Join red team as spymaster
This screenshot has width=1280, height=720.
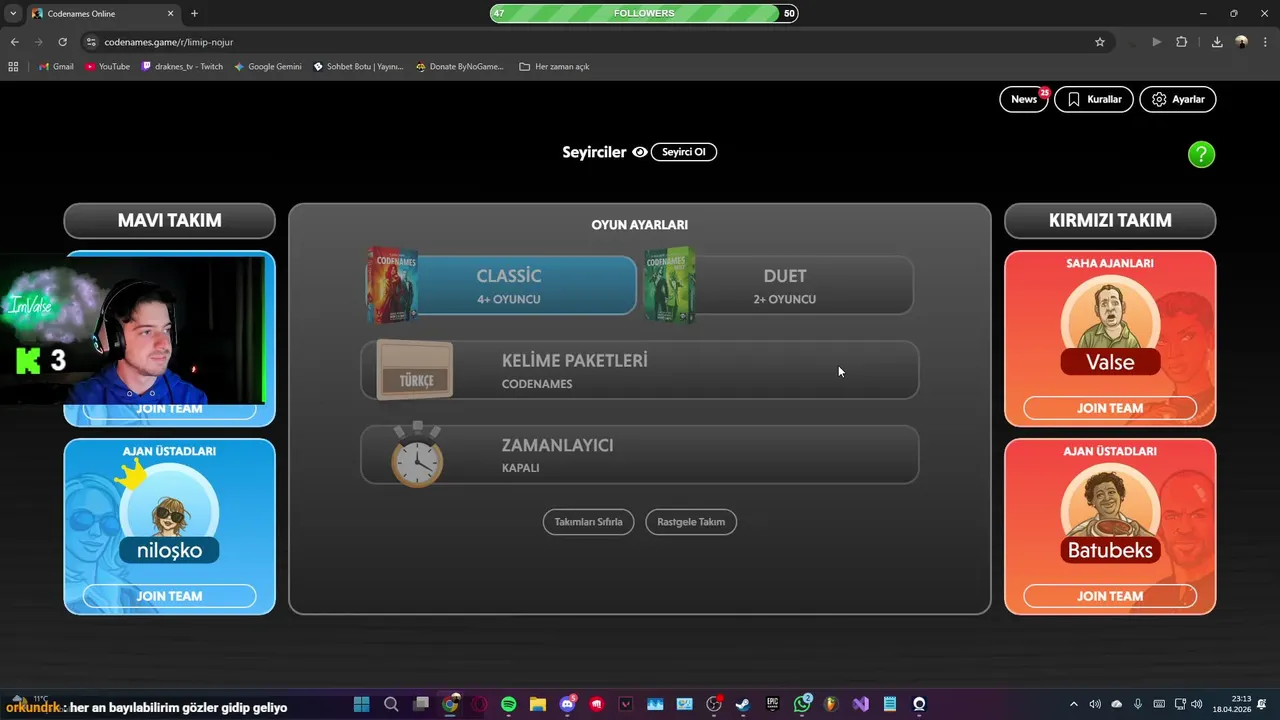(x=1110, y=596)
